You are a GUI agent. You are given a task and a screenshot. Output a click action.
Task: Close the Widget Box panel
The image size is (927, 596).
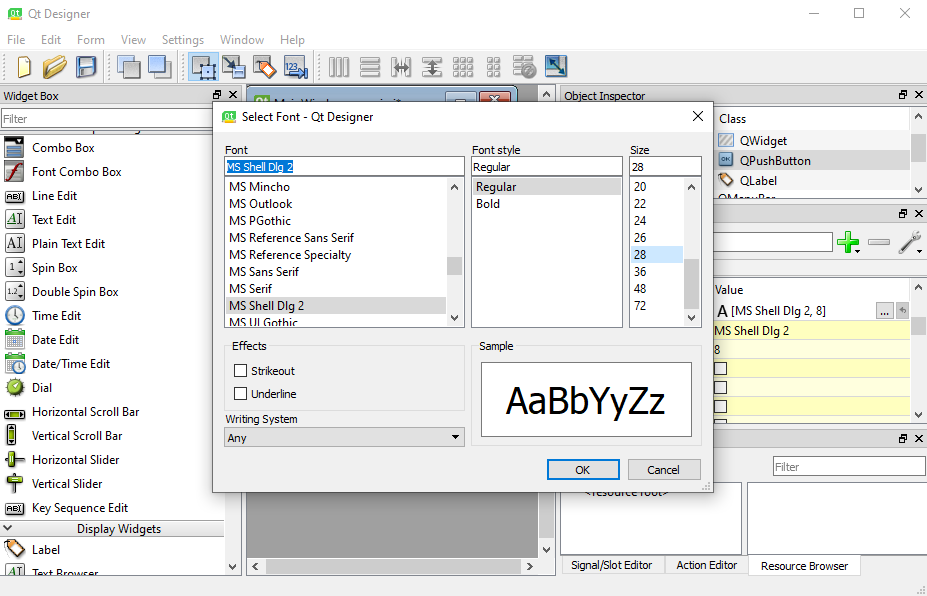tap(233, 95)
